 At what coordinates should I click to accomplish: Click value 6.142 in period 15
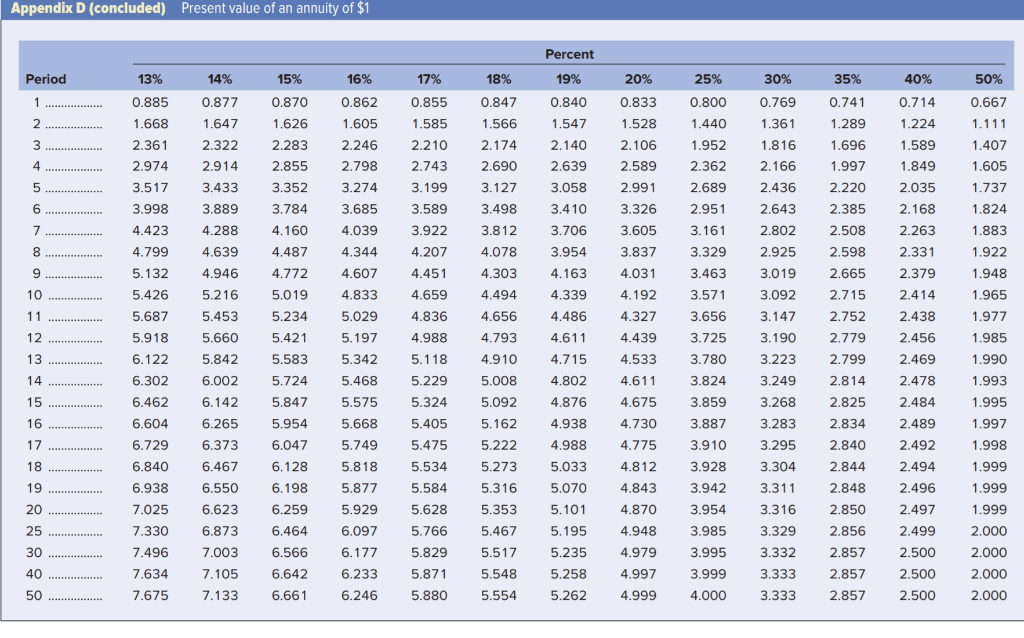[220, 403]
